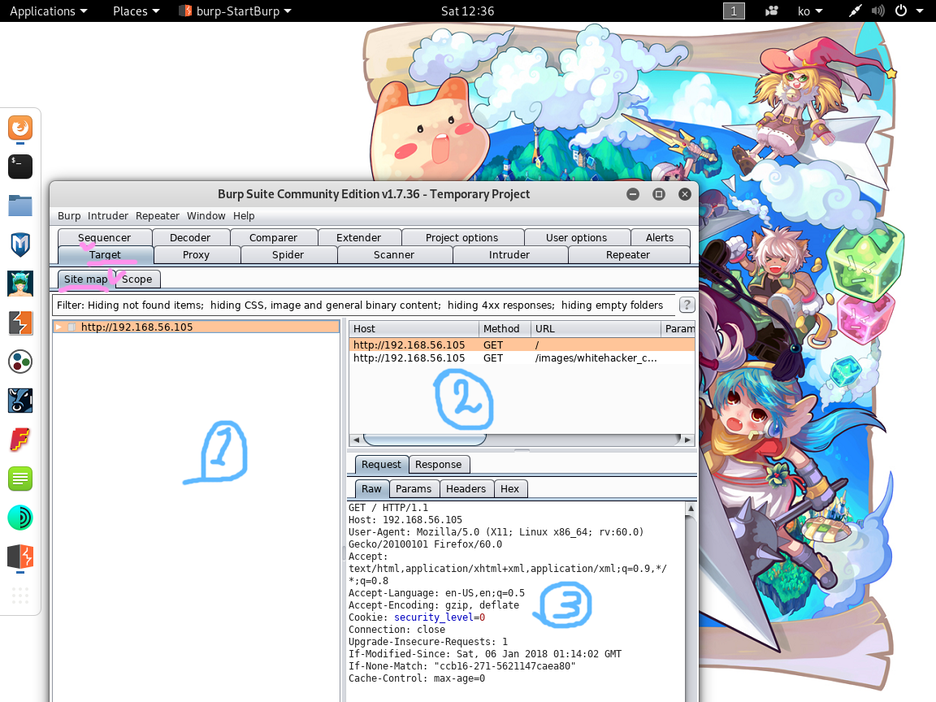The height and width of the screenshot is (702, 936).
Task: Click the horizontal scrollbar right arrow
Action: 688,440
